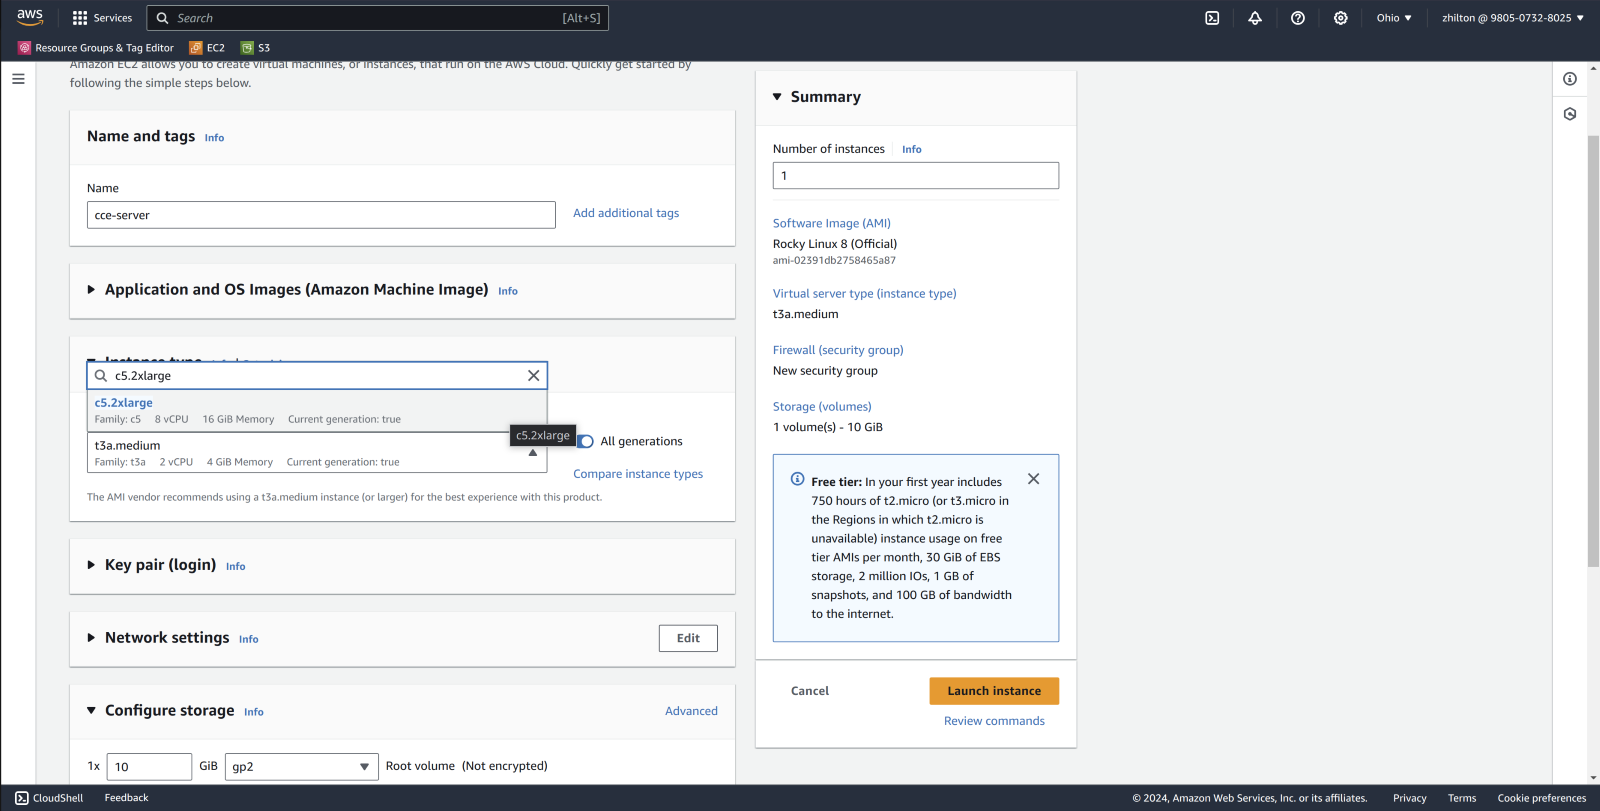Collapse the instance type dropdown arrow
Screen dimensions: 1600x811
[x=533, y=453]
